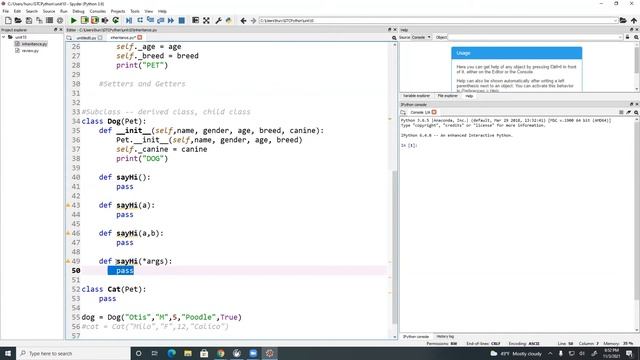Run the file with the green play icon
The width and height of the screenshot is (640, 360).
pyautogui.click(x=73, y=20)
